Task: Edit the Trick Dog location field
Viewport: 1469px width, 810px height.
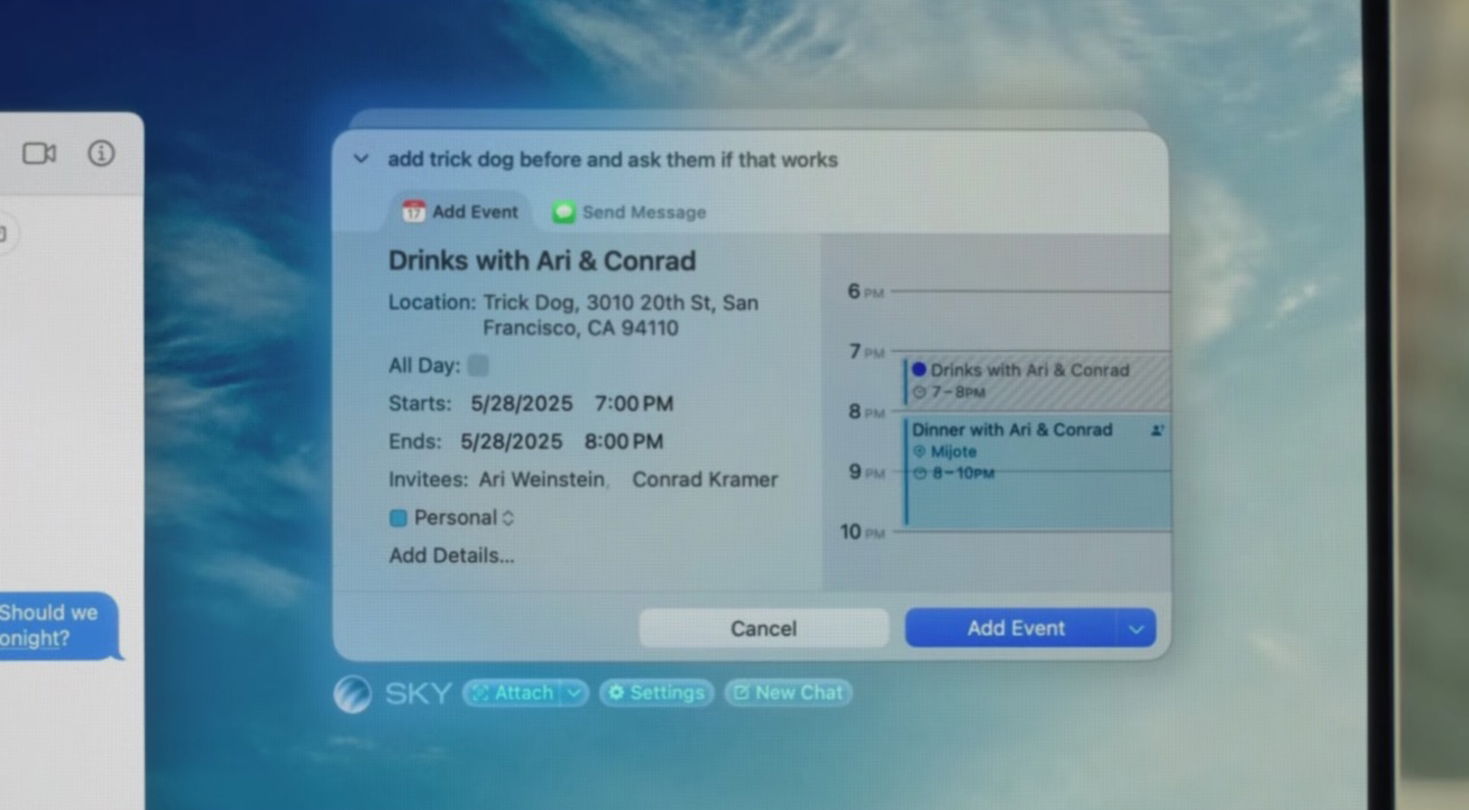Action: click(x=620, y=315)
